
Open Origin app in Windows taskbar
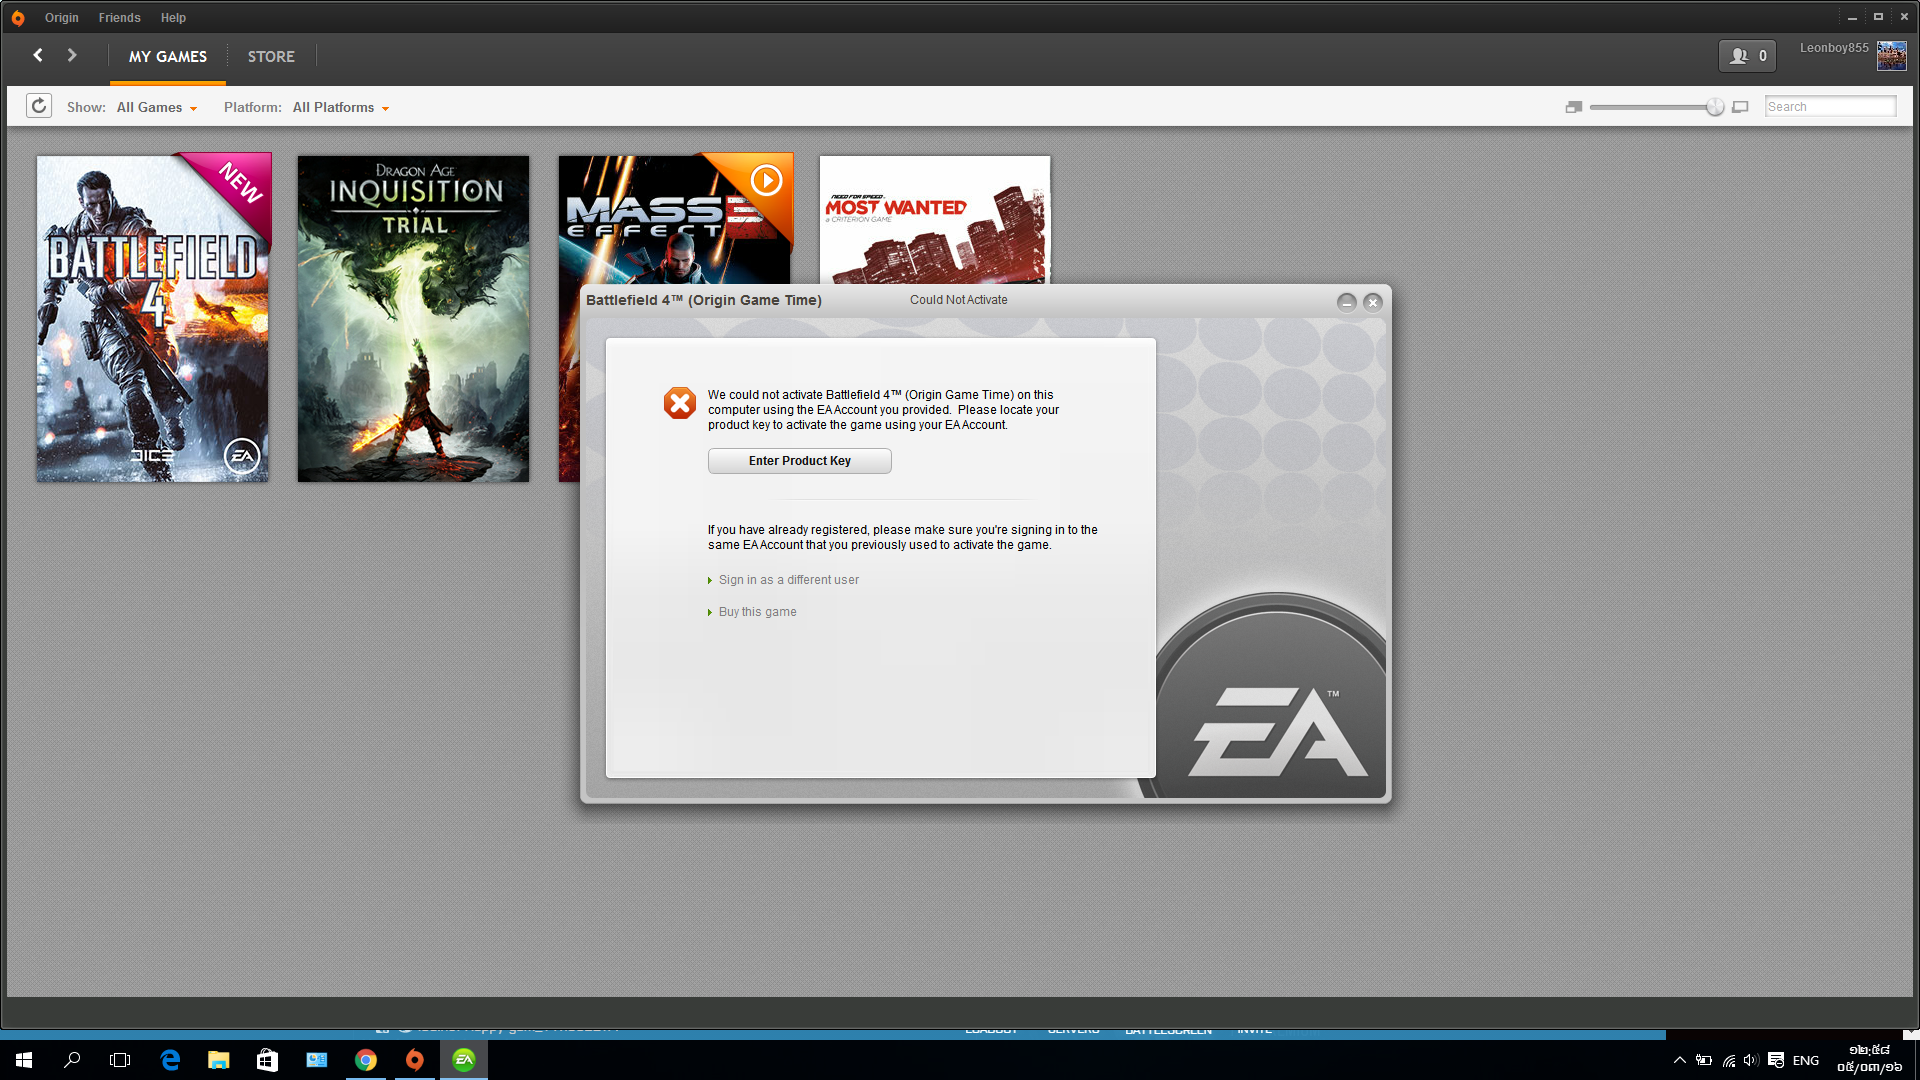pos(414,1060)
